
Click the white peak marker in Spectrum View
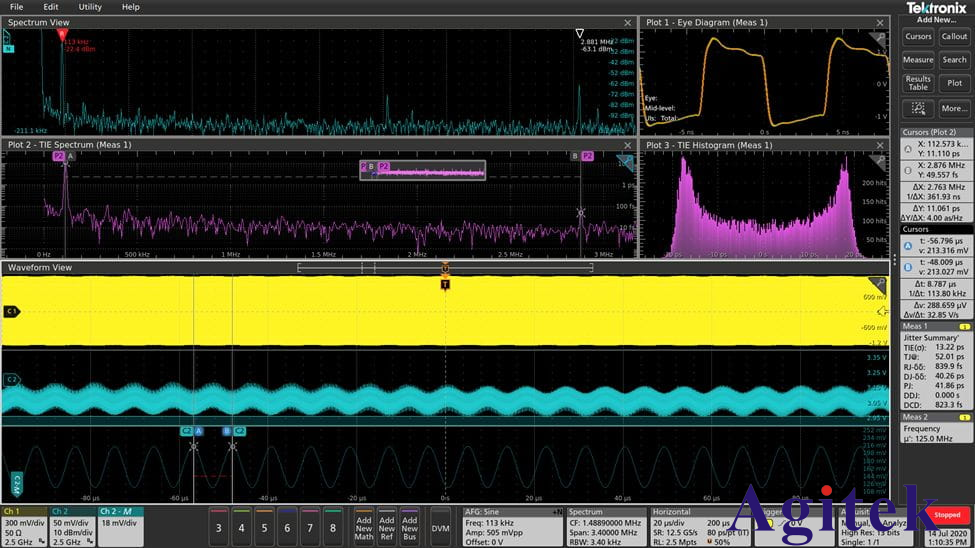point(580,32)
